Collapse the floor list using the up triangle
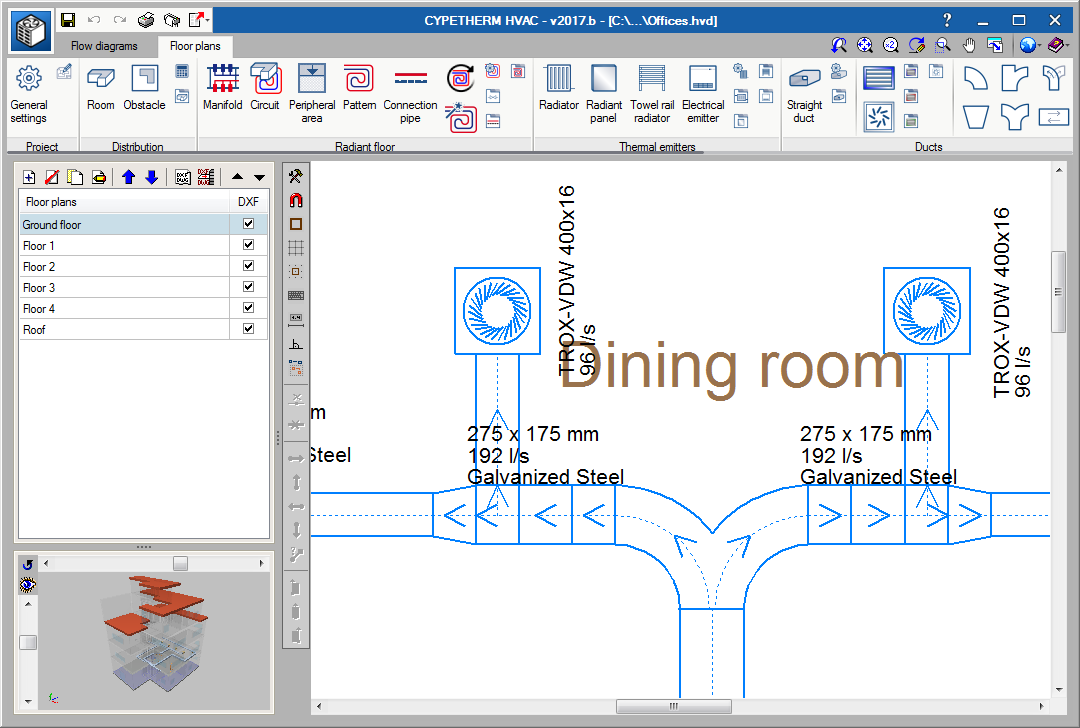 click(237, 177)
